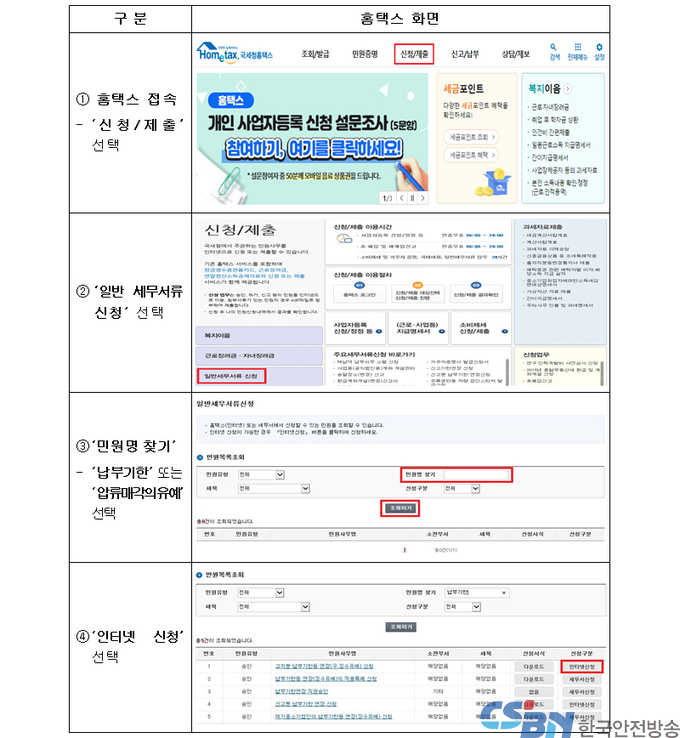Click scrollbar in 신청업무 panel
Viewport: 680px width, 738px height.
pos(602,372)
